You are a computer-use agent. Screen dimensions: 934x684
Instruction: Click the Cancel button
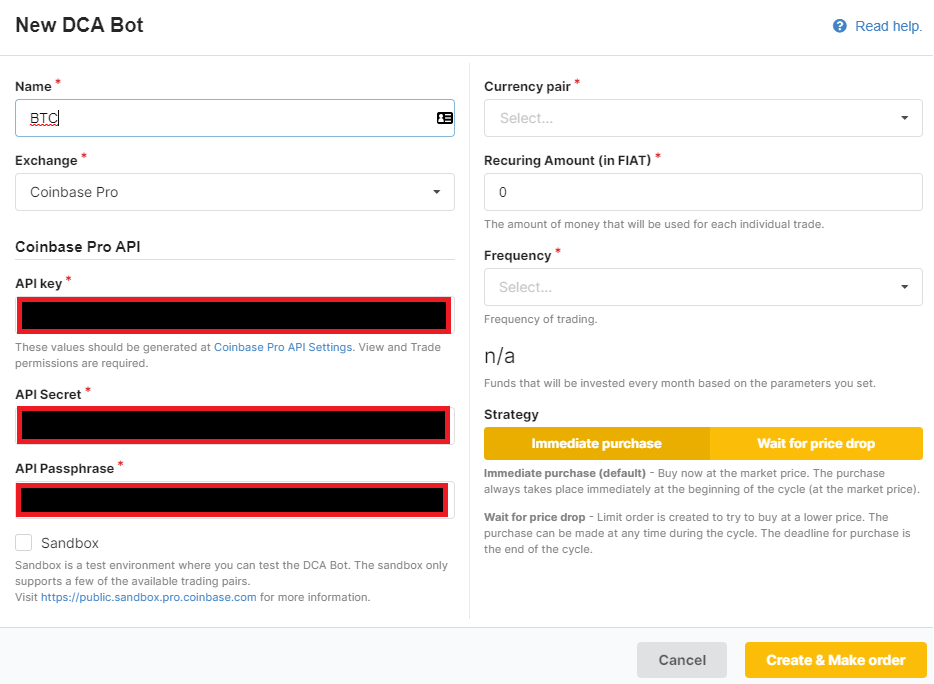(682, 660)
